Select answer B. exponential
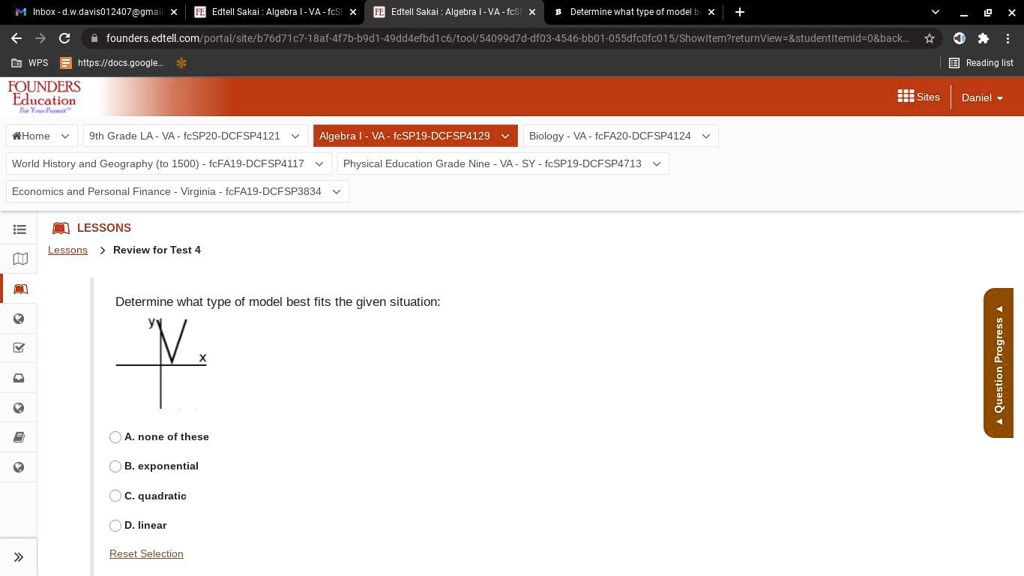 click(x=116, y=466)
